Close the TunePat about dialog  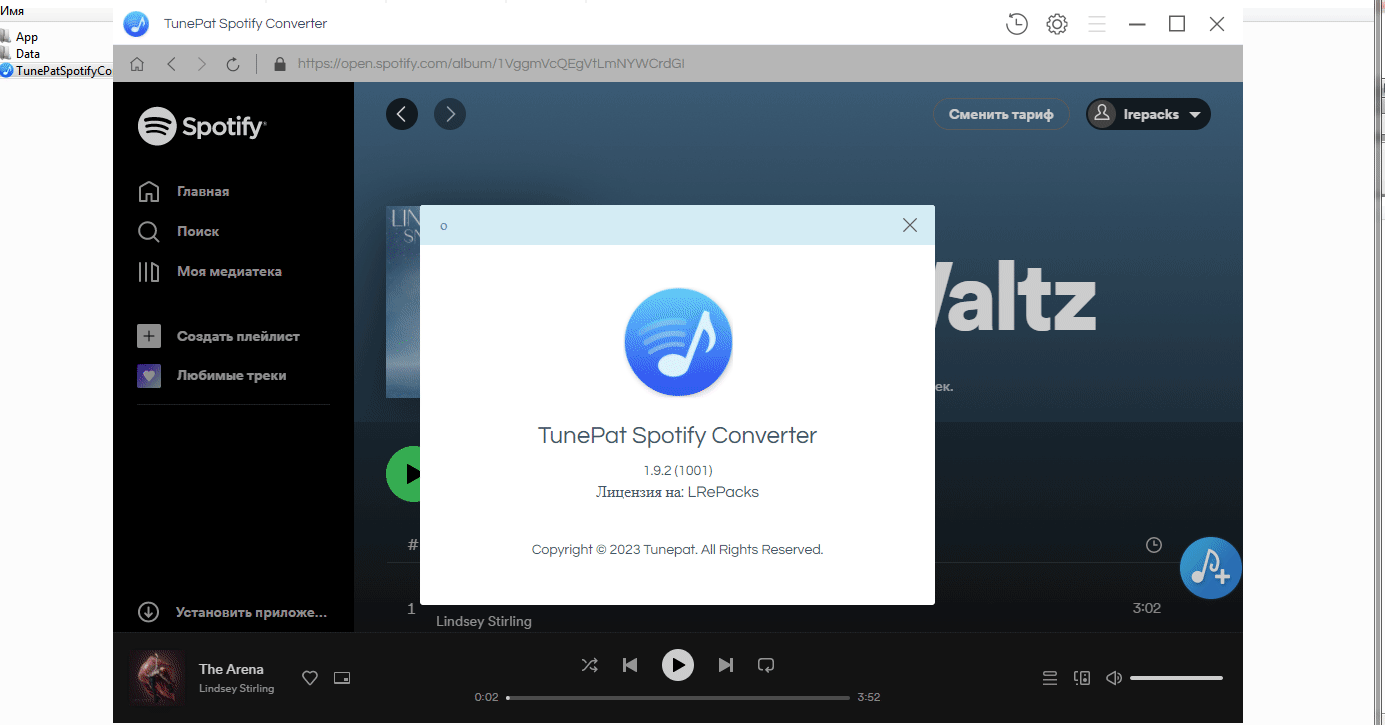point(910,225)
